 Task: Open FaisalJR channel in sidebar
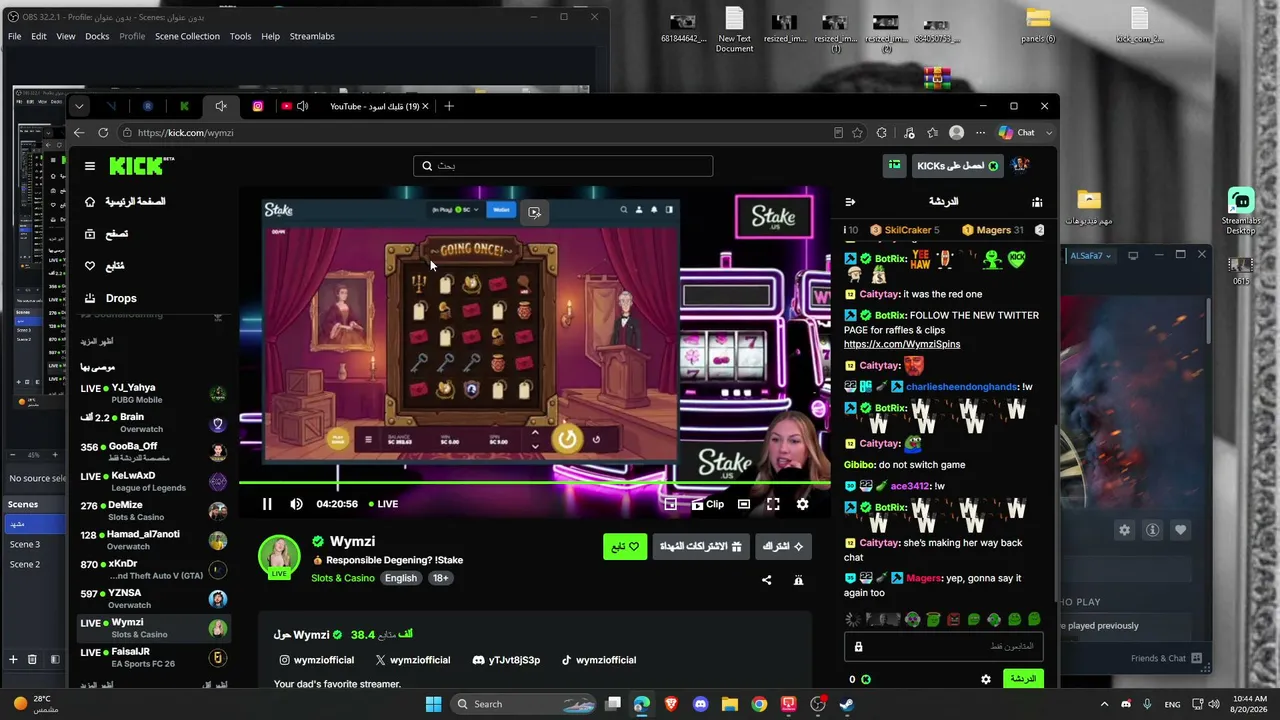coord(153,658)
